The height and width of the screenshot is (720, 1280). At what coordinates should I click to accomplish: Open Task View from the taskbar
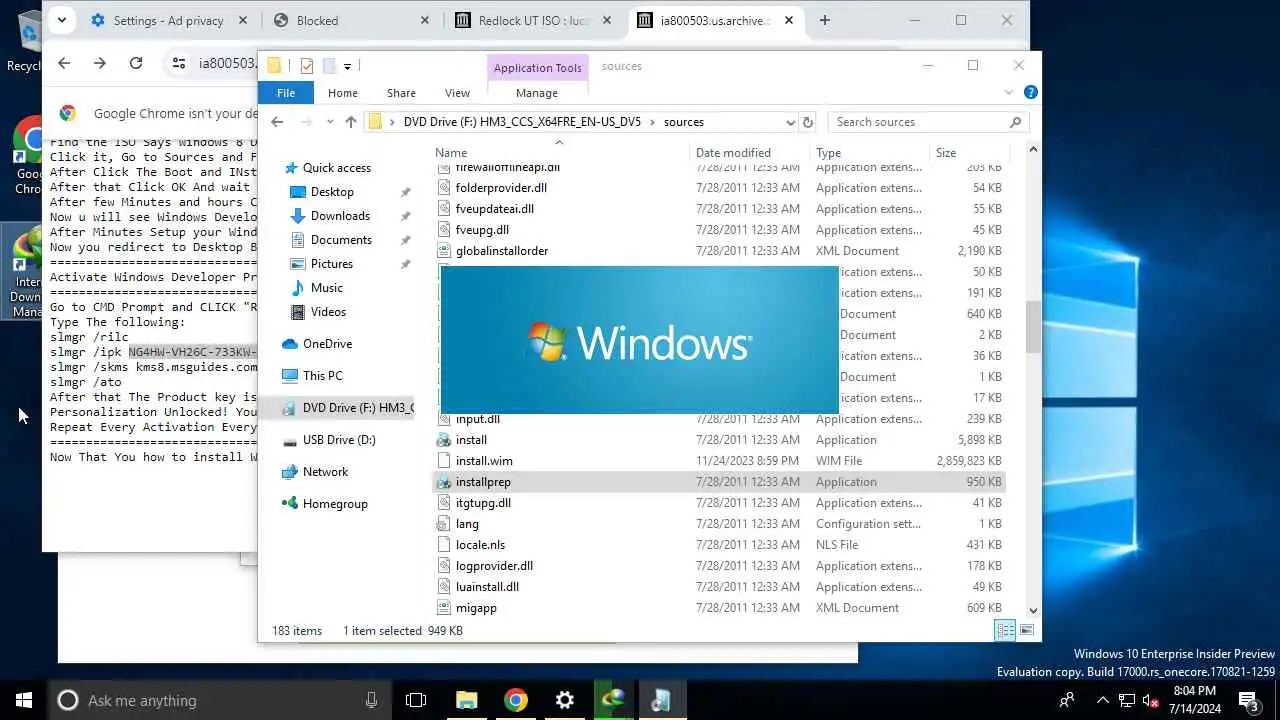pyautogui.click(x=416, y=700)
